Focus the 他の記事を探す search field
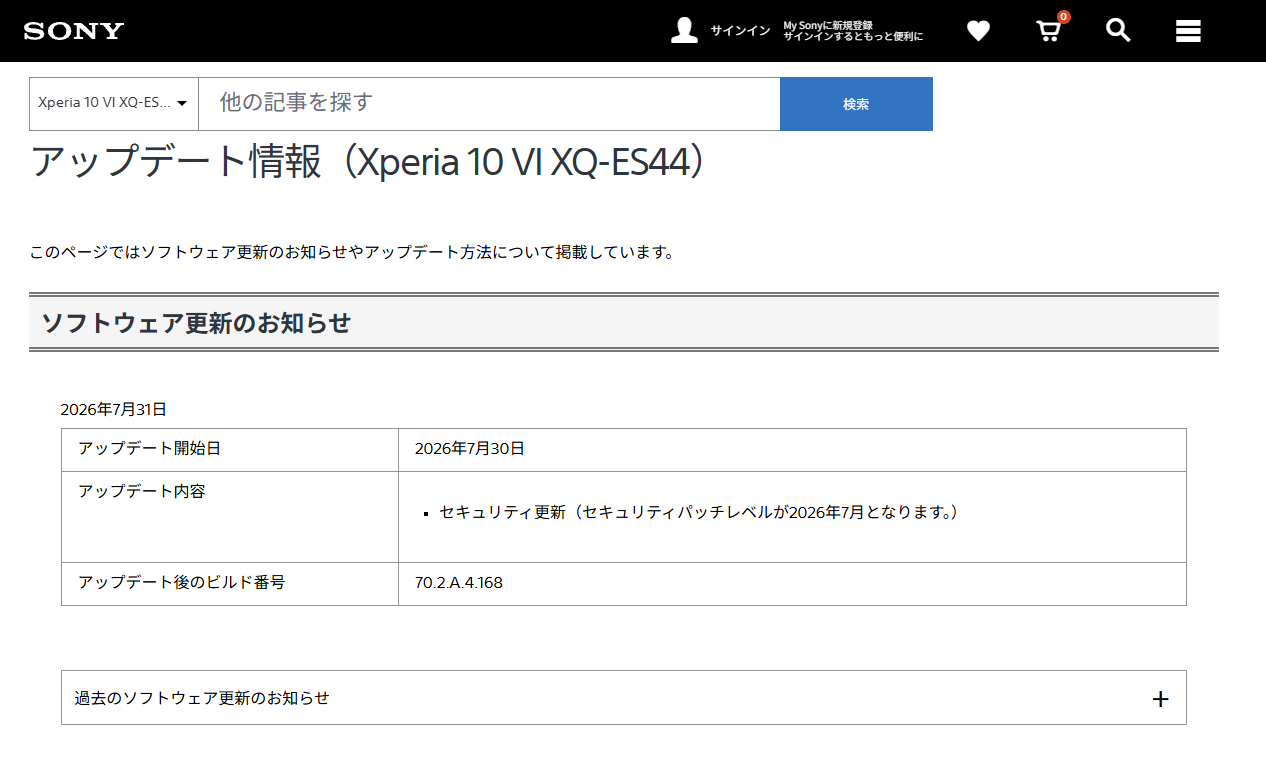Screen dimensions: 1266x764 [489, 103]
